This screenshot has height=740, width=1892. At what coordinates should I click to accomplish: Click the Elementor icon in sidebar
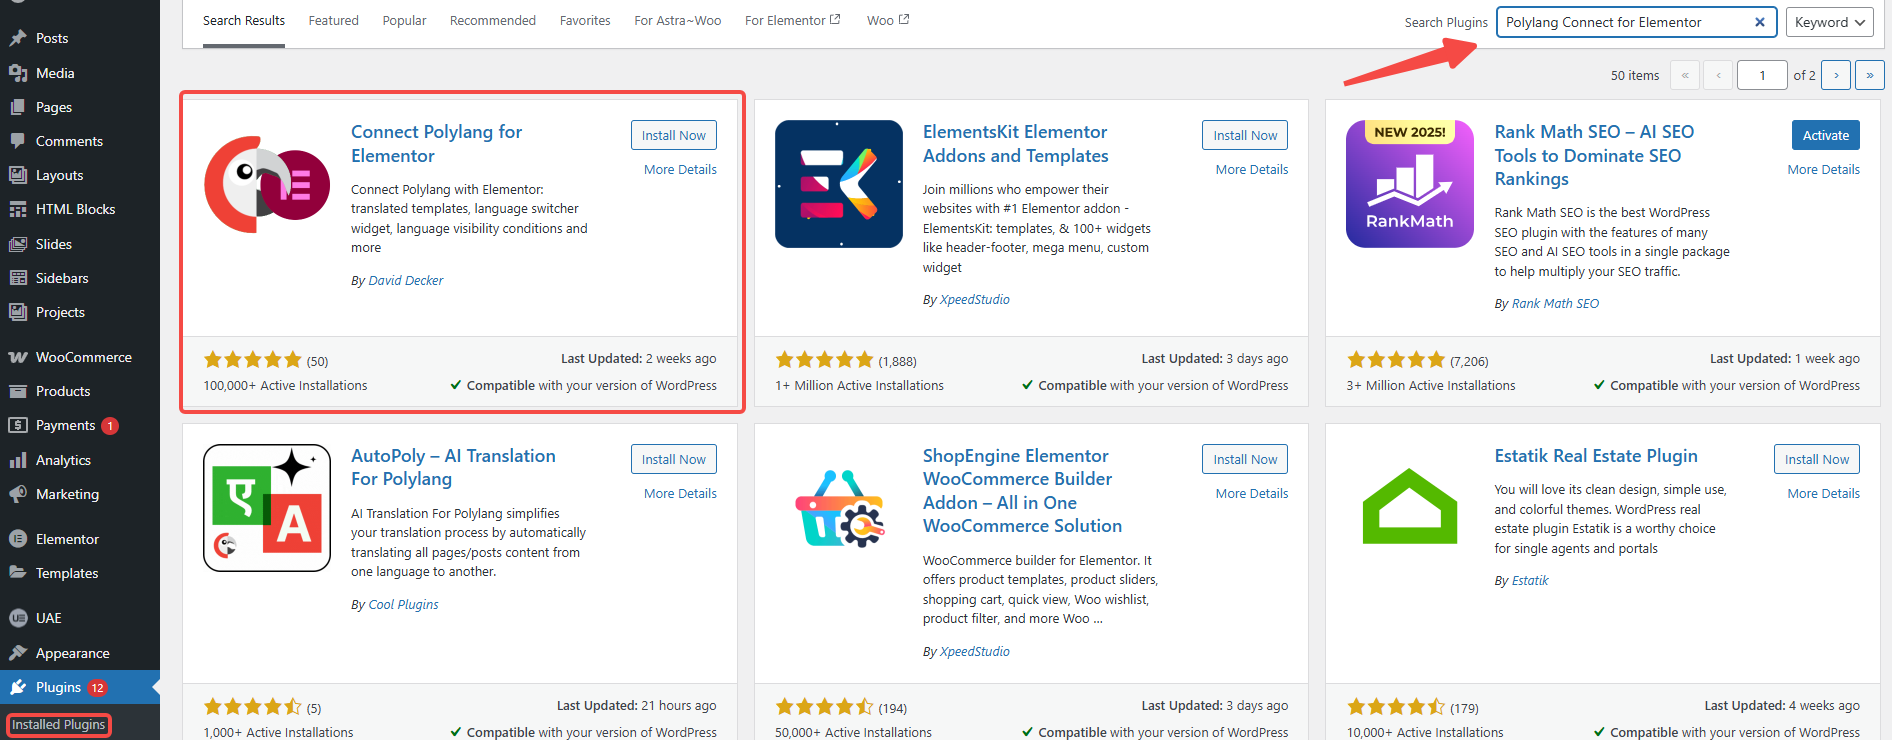(x=18, y=539)
